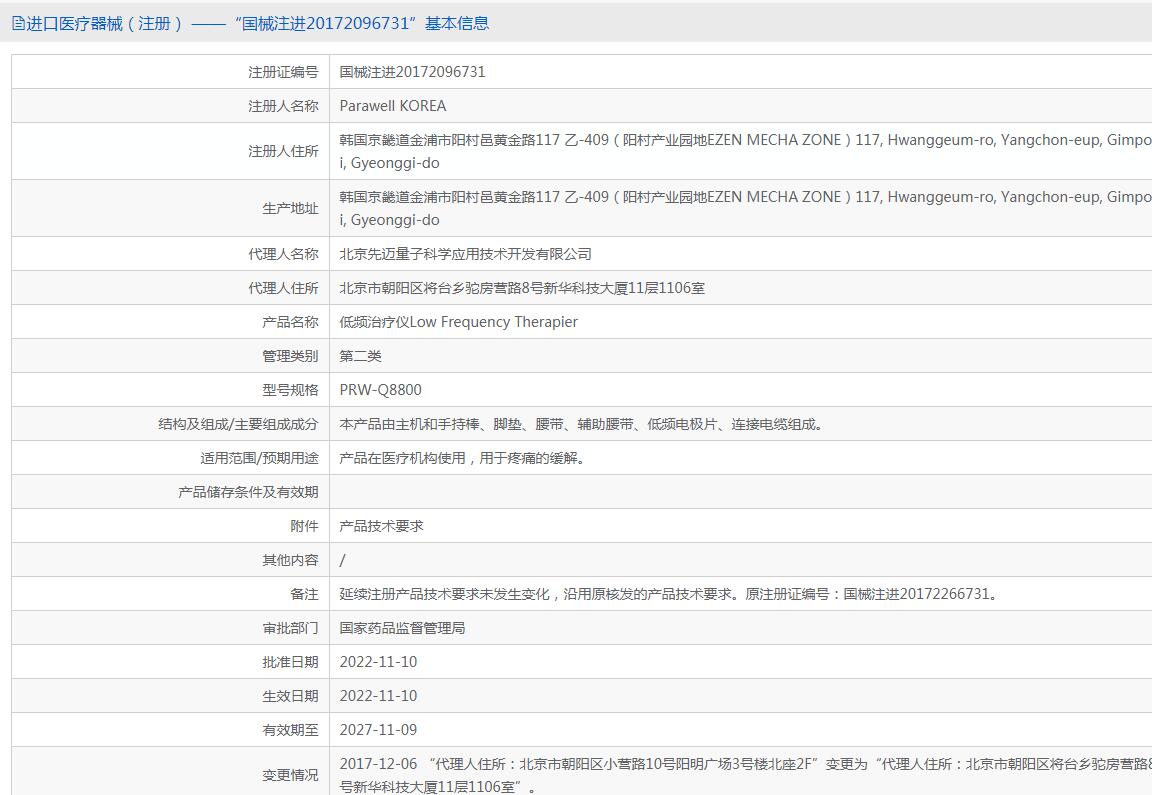This screenshot has height=795, width=1152.
Task: Click the 批准日期 value 2022-11-10
Action: (x=378, y=662)
